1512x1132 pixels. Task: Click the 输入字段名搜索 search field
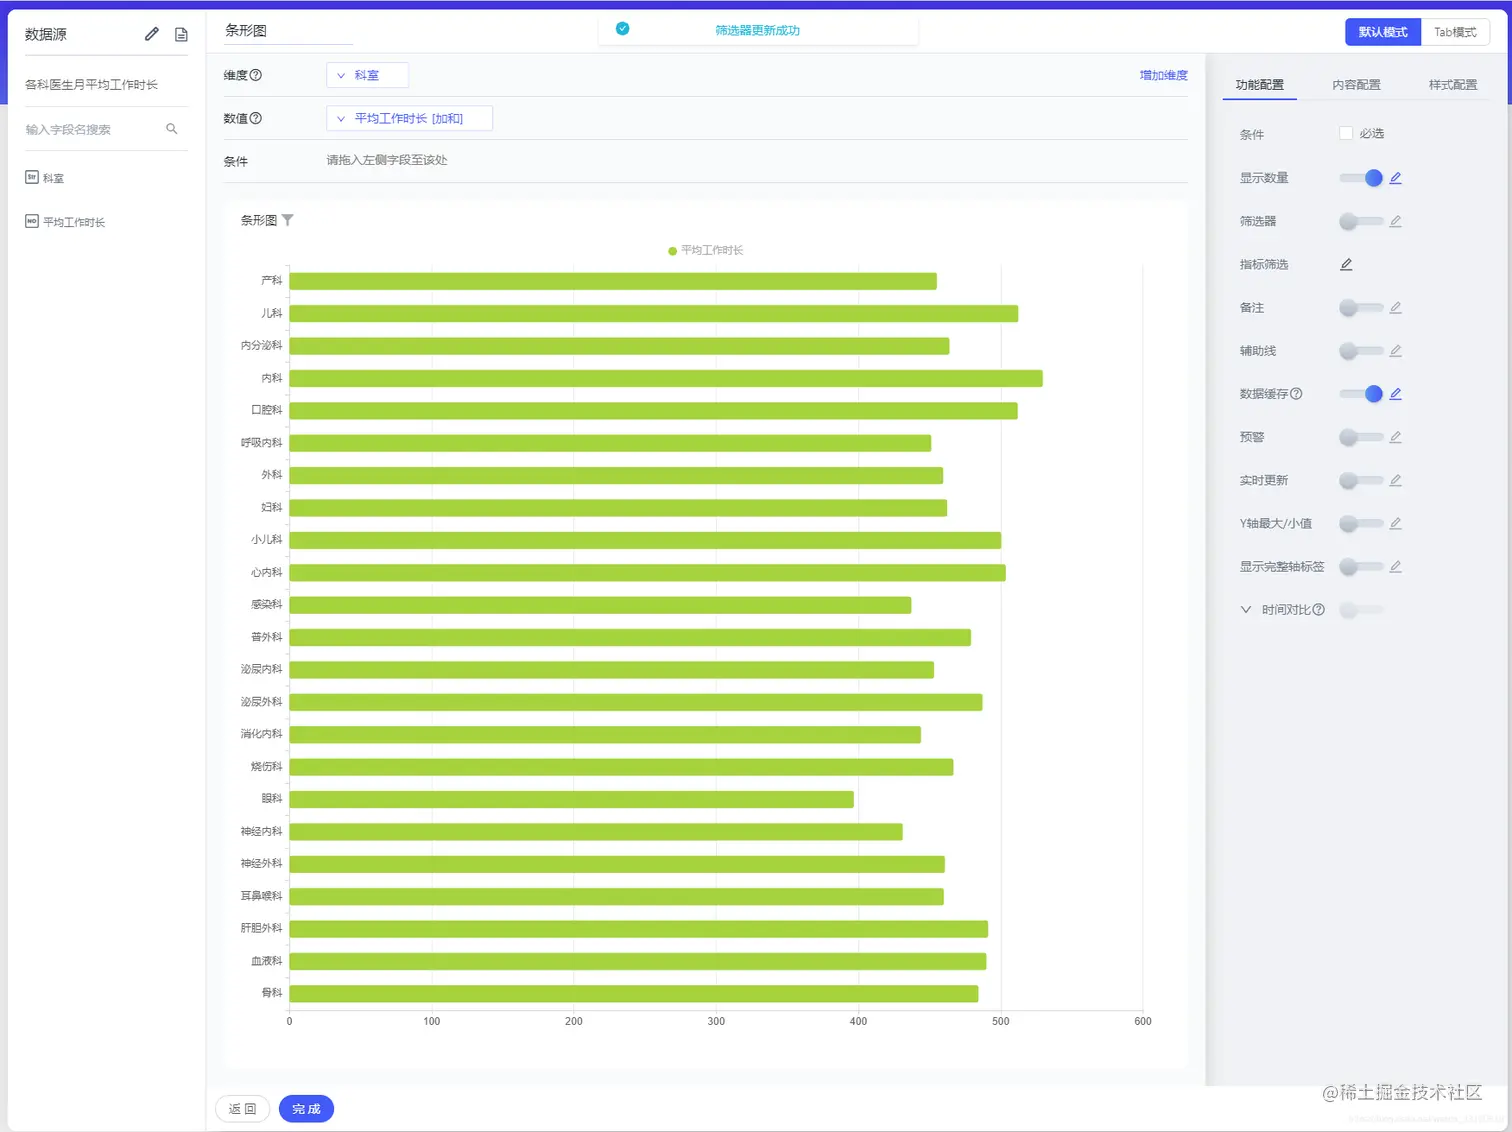tap(106, 129)
